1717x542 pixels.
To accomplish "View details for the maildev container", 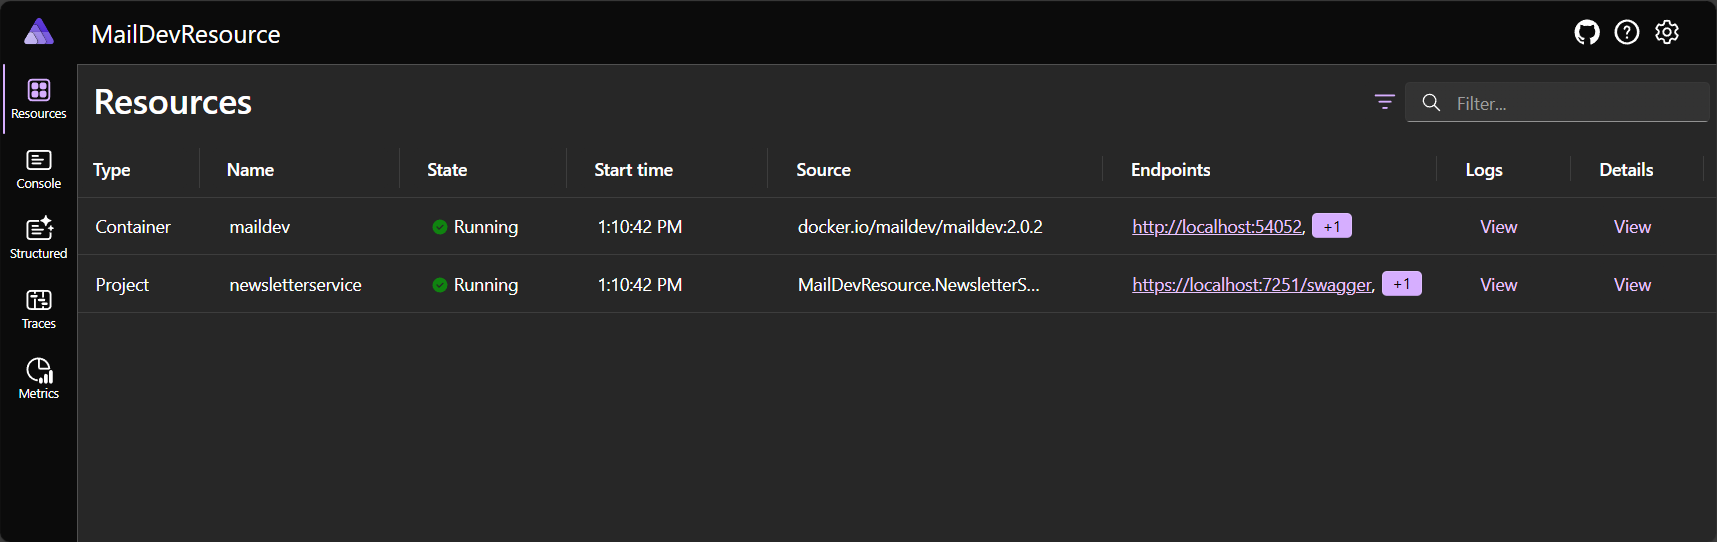I will coord(1632,227).
